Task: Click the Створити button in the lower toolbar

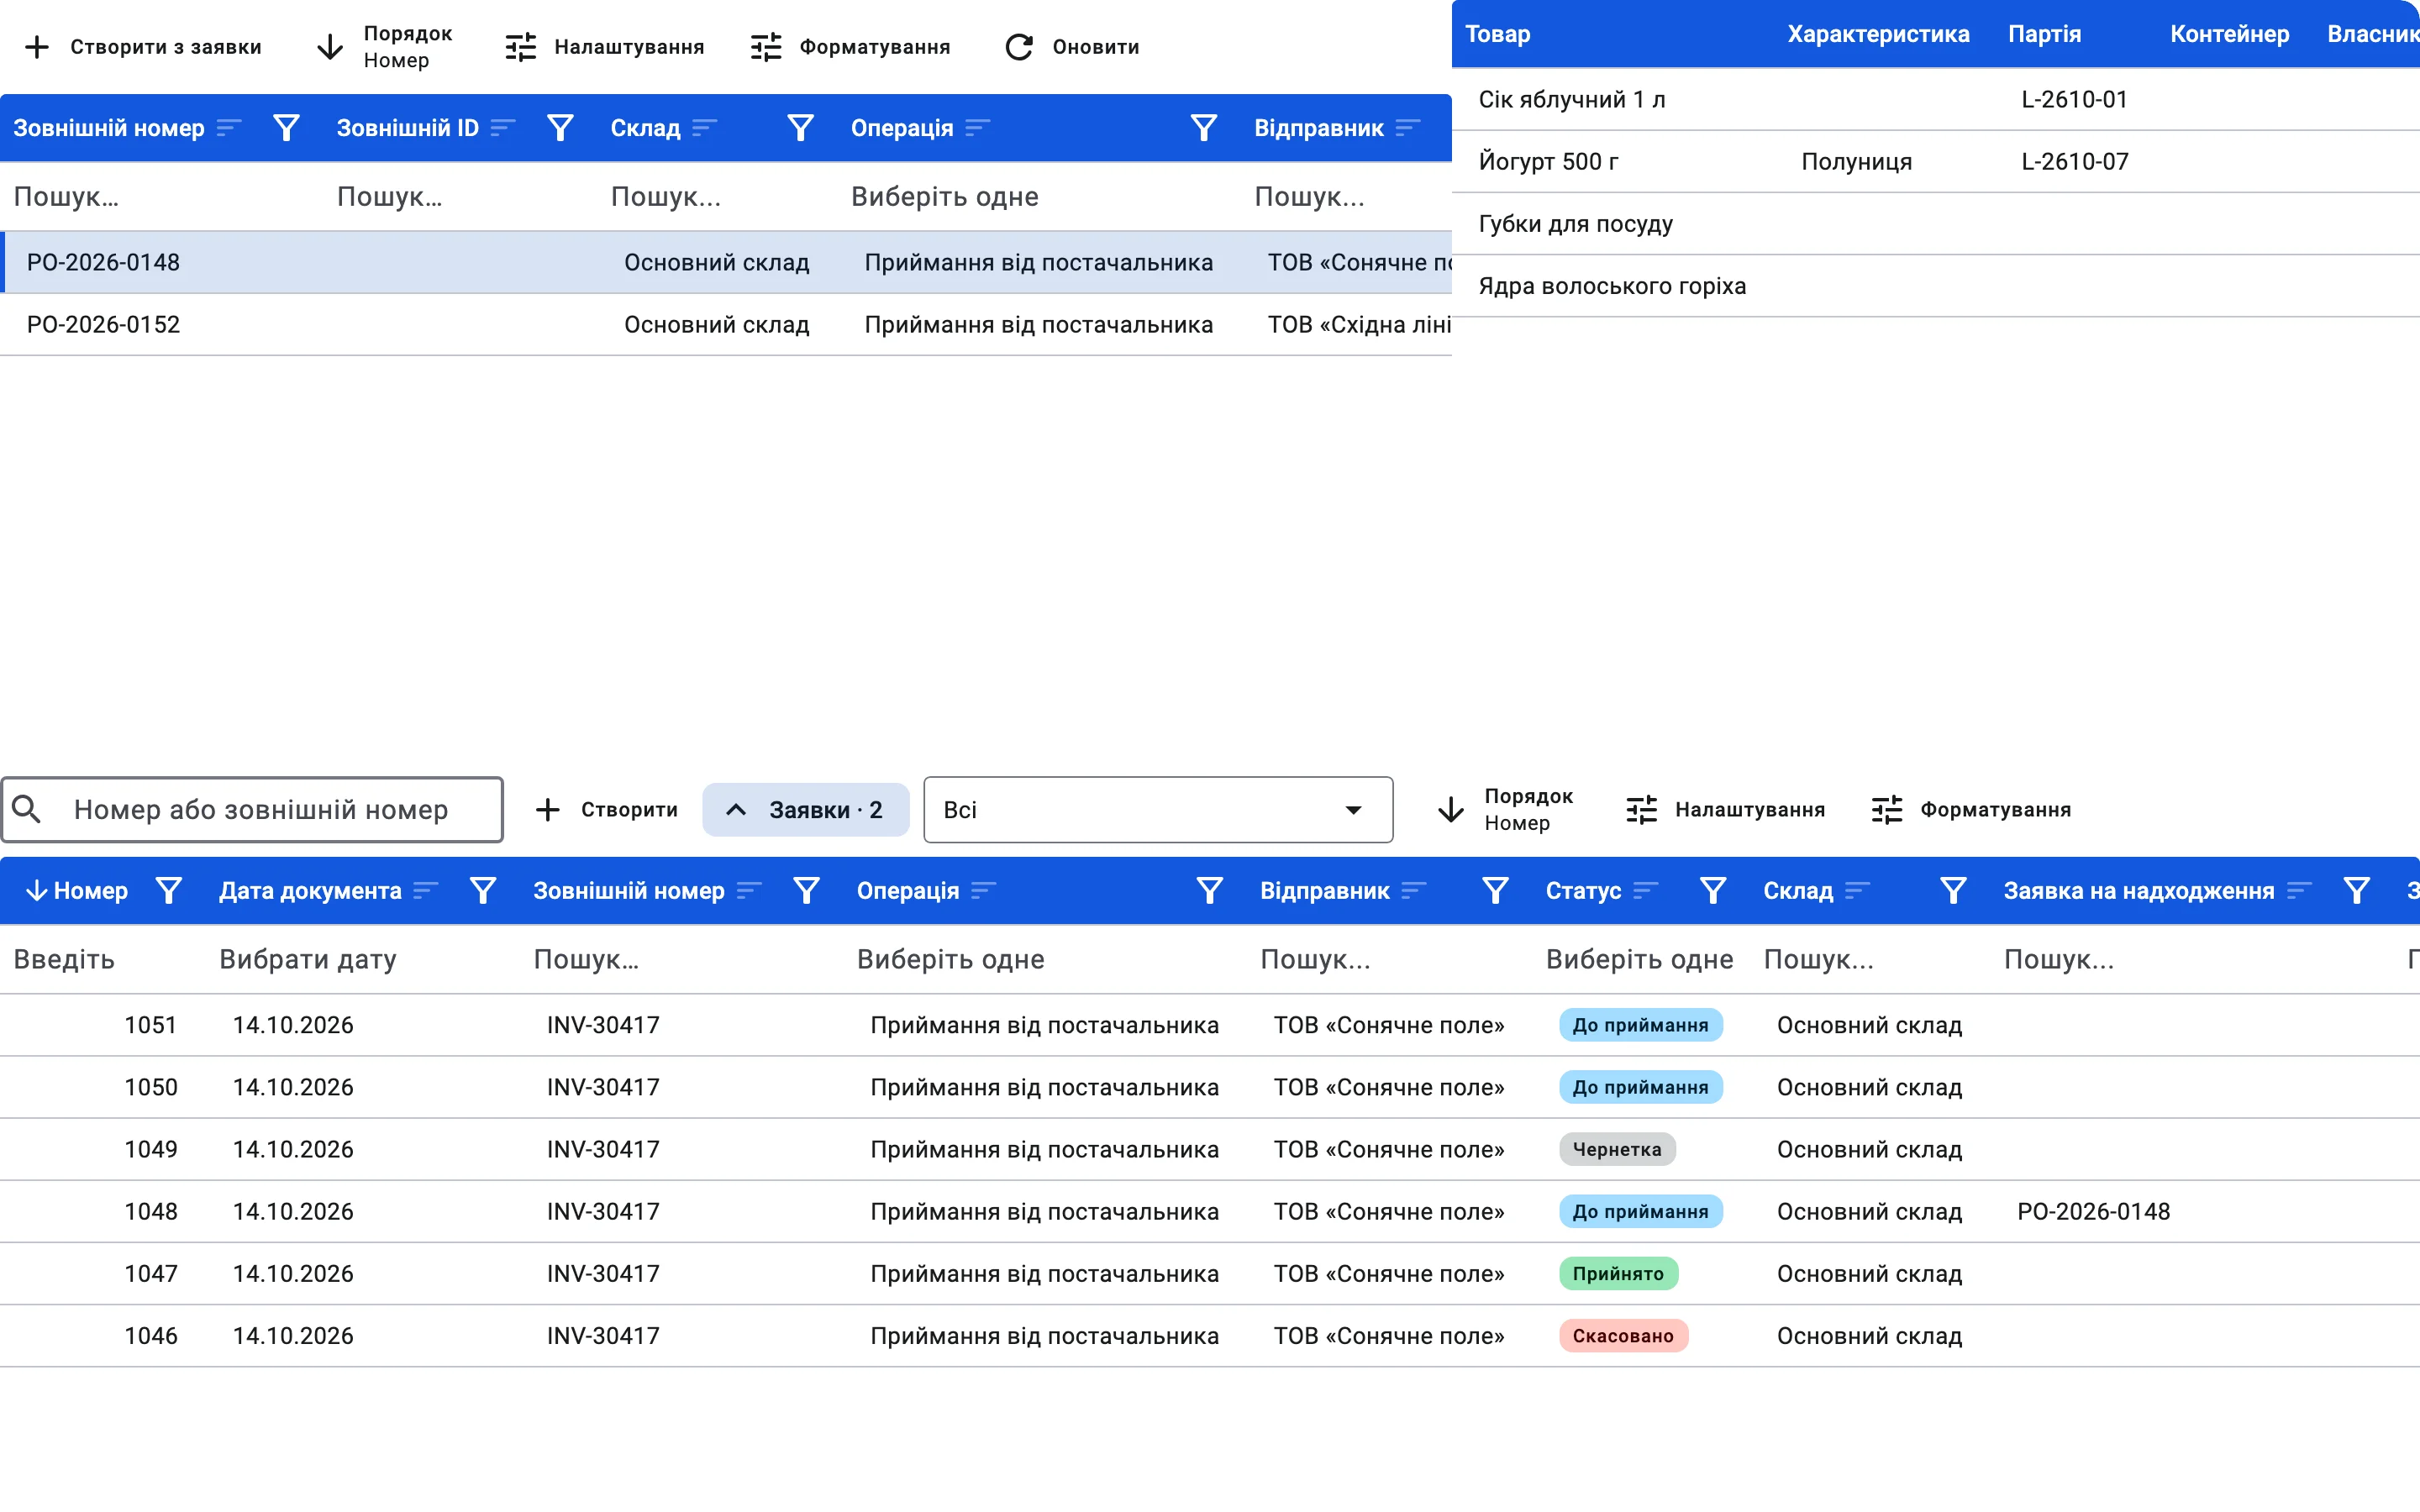Action: coord(607,809)
